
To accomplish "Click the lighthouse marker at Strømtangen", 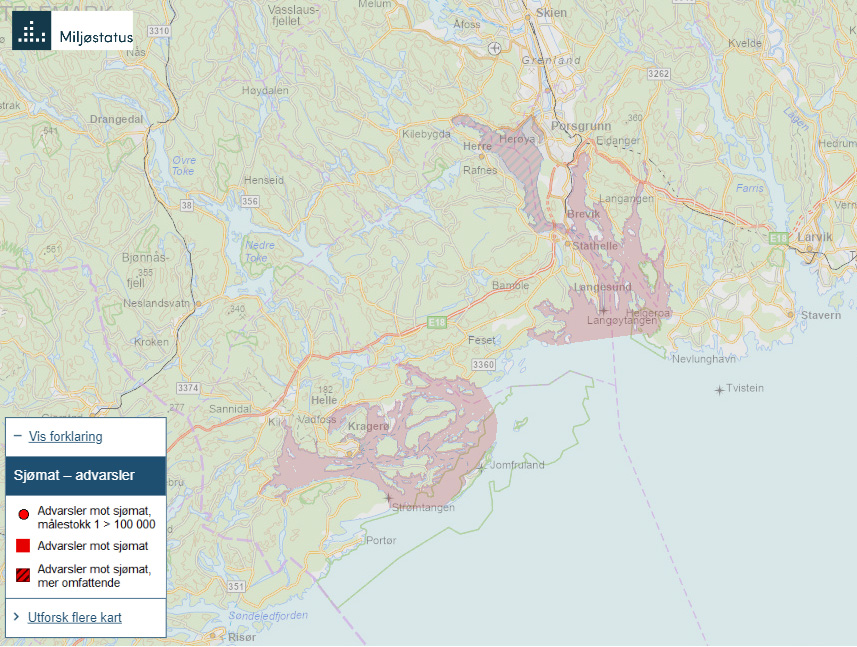I will (388, 497).
